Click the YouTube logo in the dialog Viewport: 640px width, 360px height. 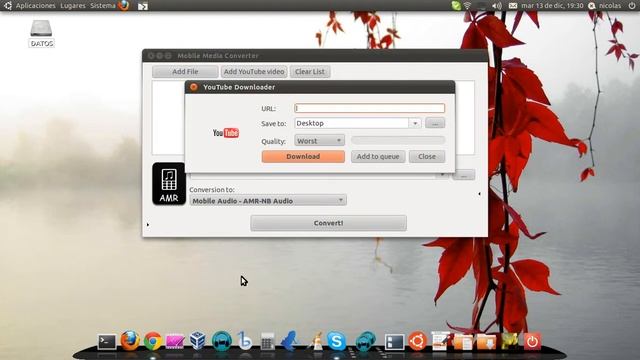coord(226,133)
